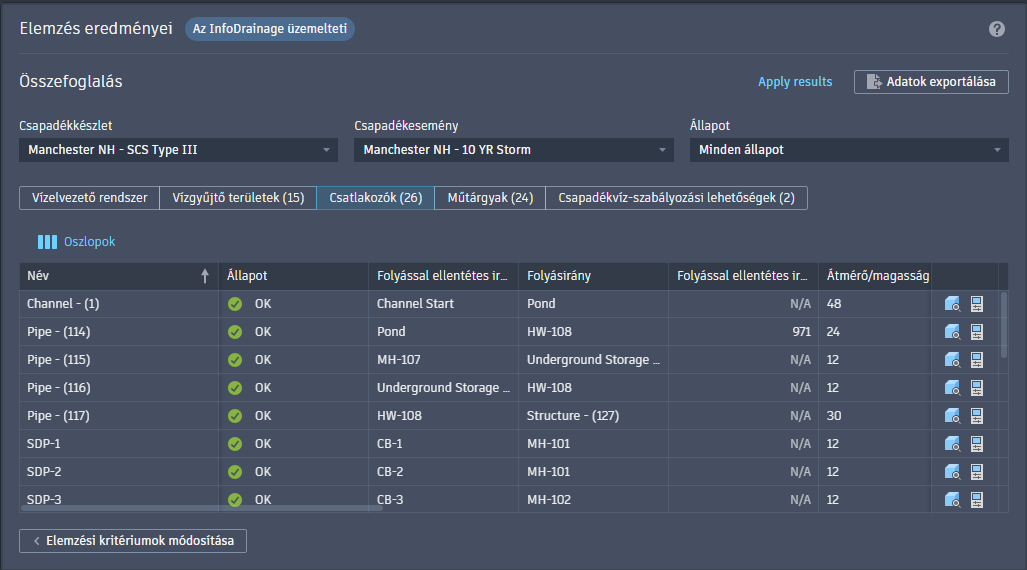Zoom to Channel - (1) in model
The height and width of the screenshot is (570, 1027).
[x=952, y=304]
